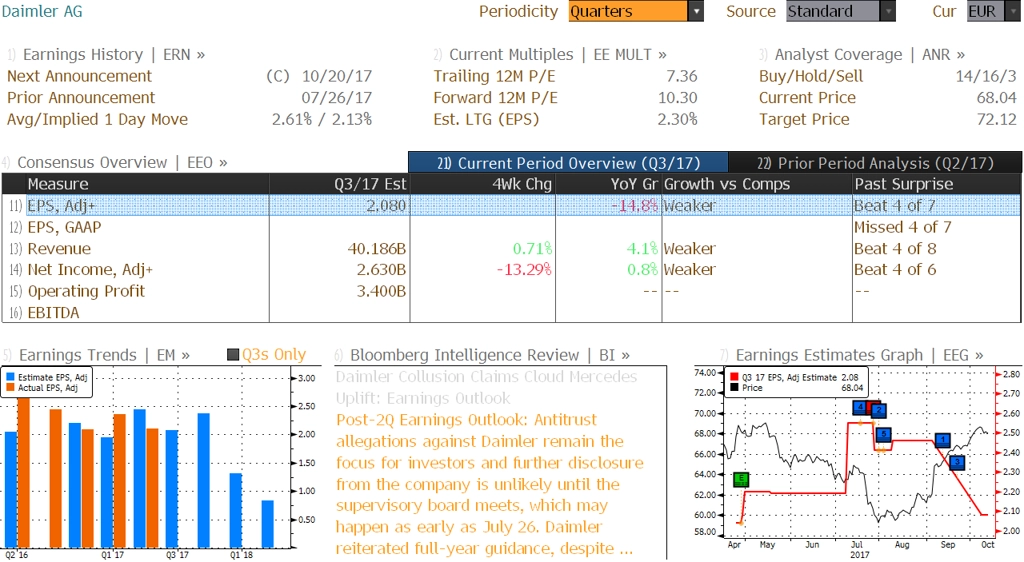Select the EBITDA row

coord(511,313)
